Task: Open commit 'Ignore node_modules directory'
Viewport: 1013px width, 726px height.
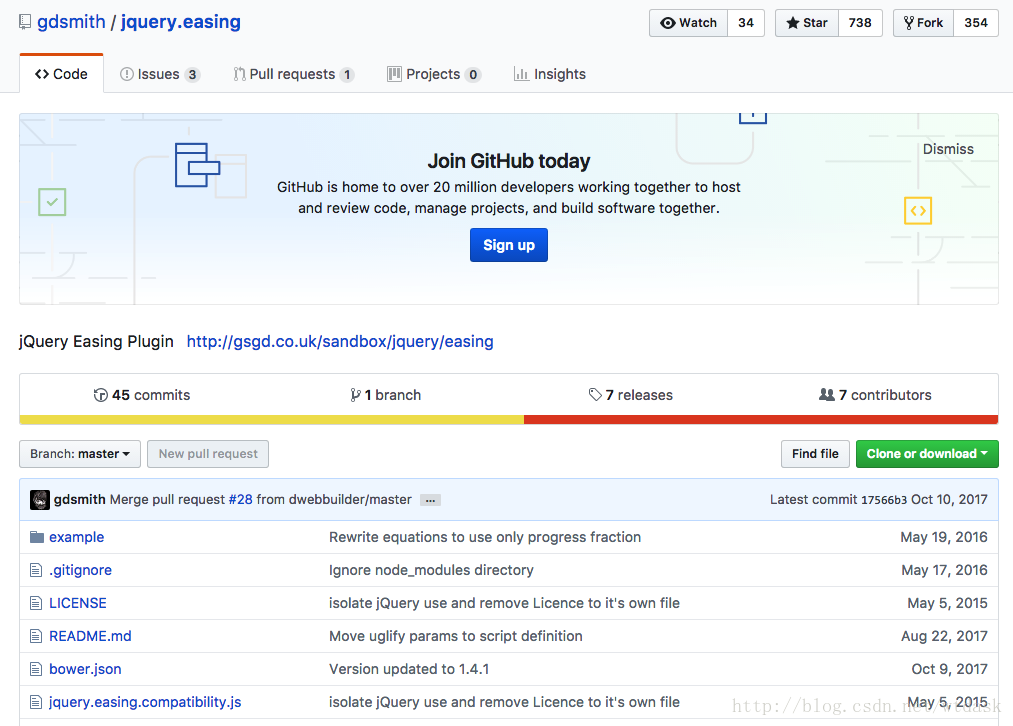Action: click(432, 570)
